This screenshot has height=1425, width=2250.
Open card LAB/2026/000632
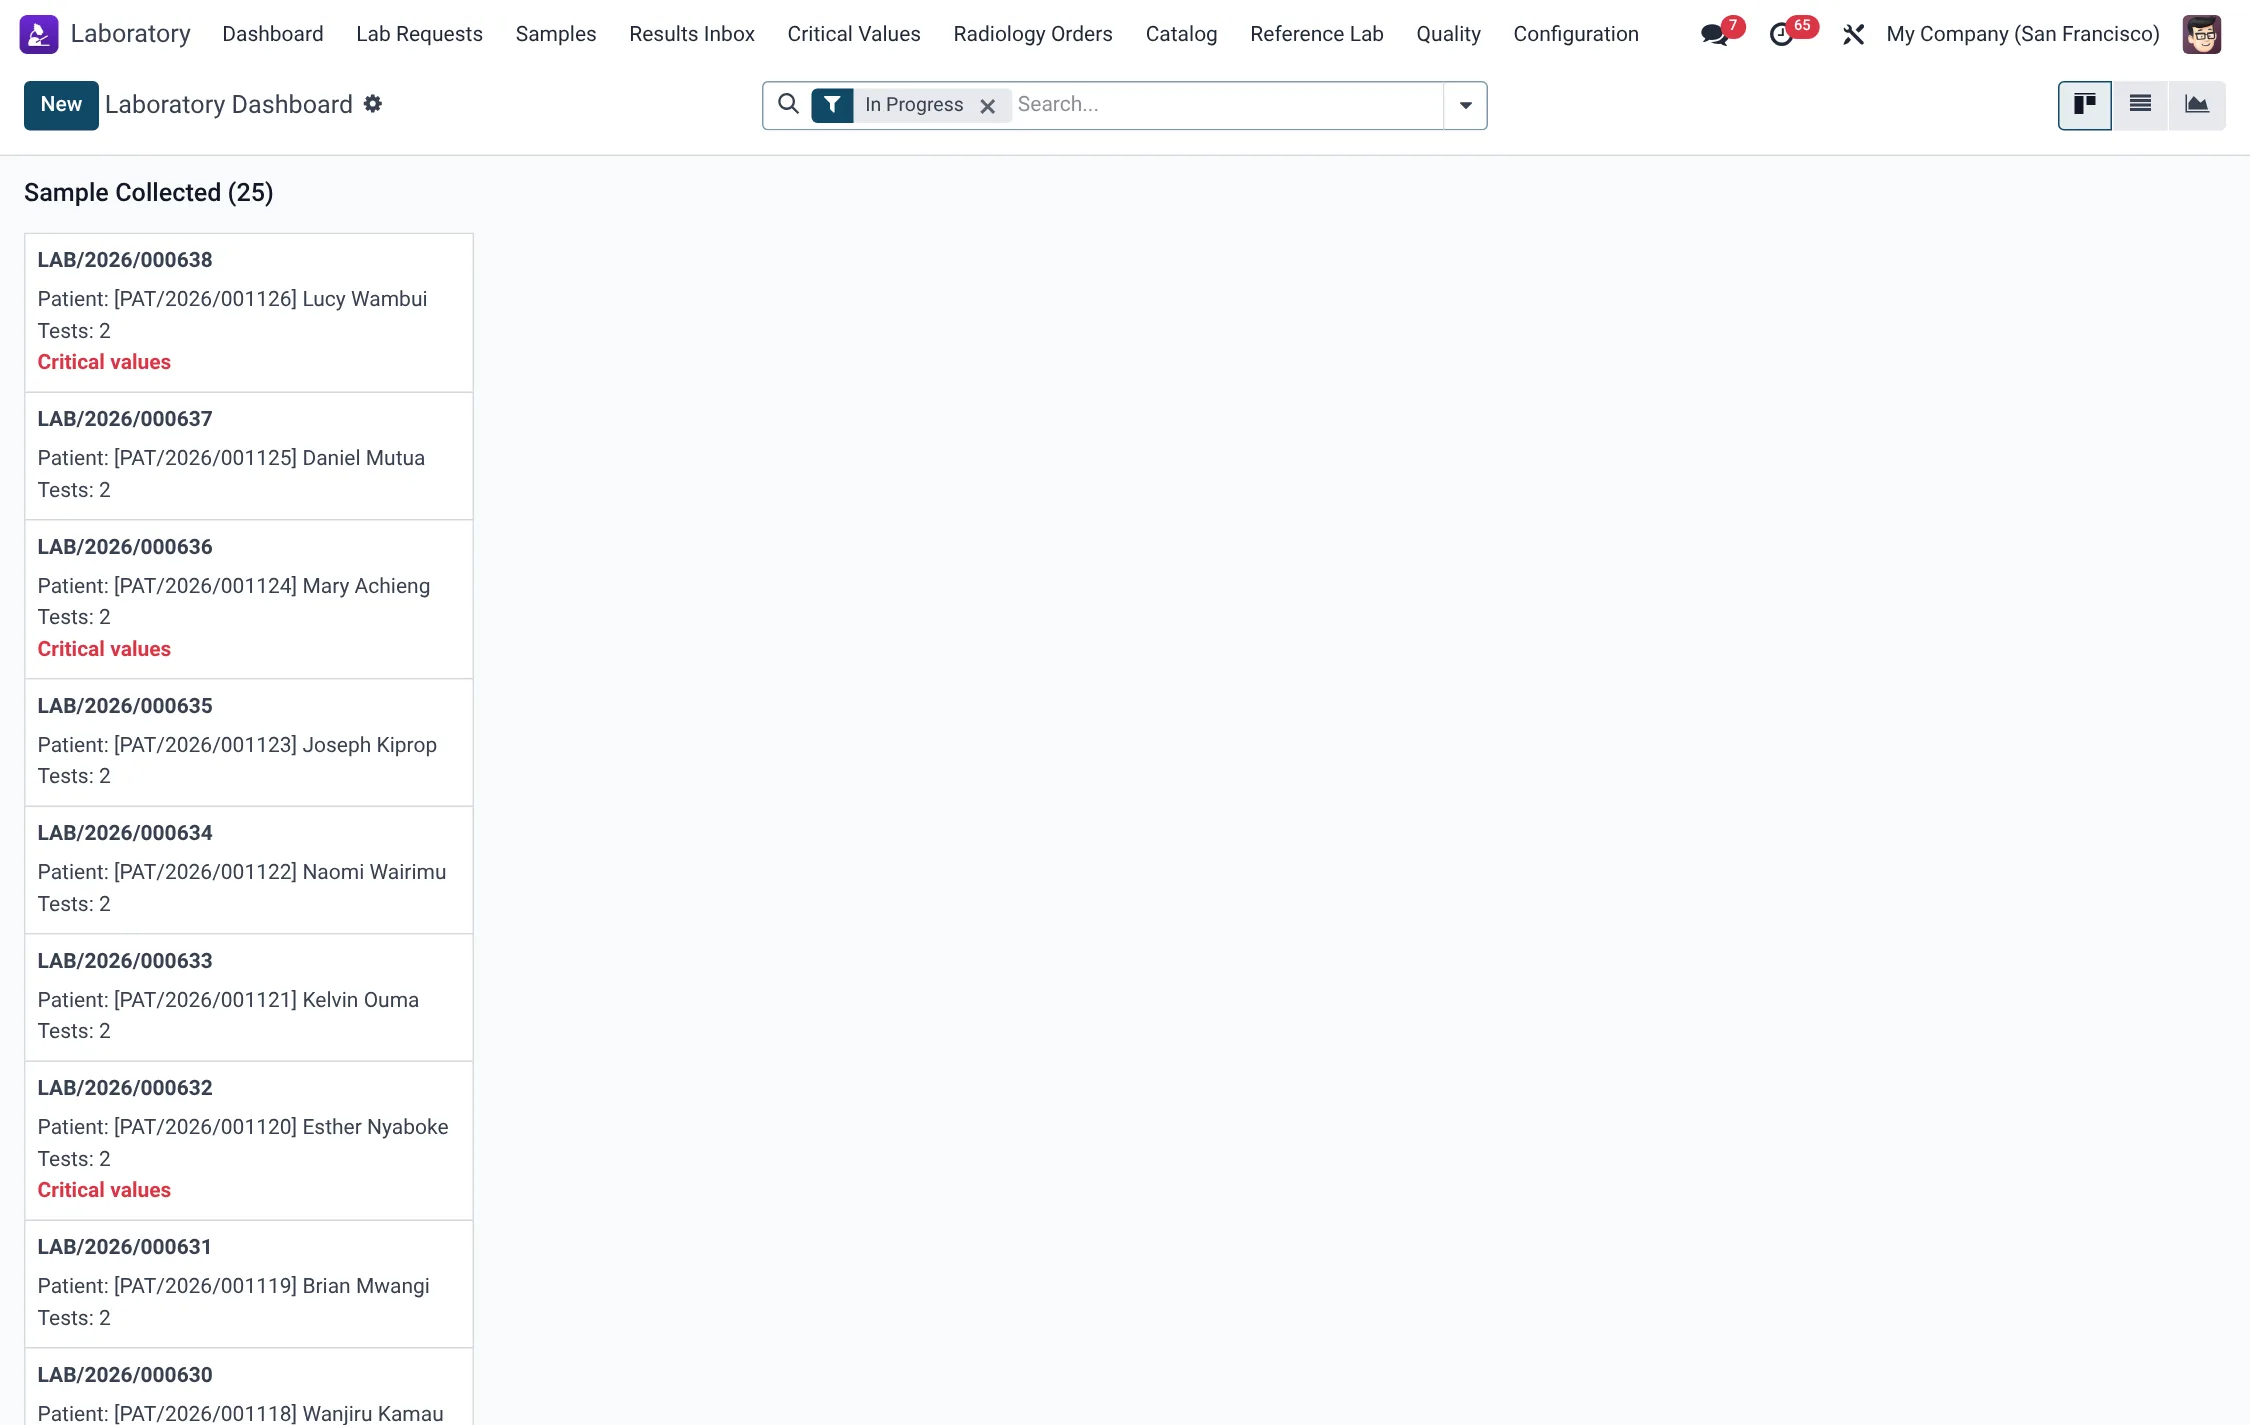click(x=249, y=1140)
